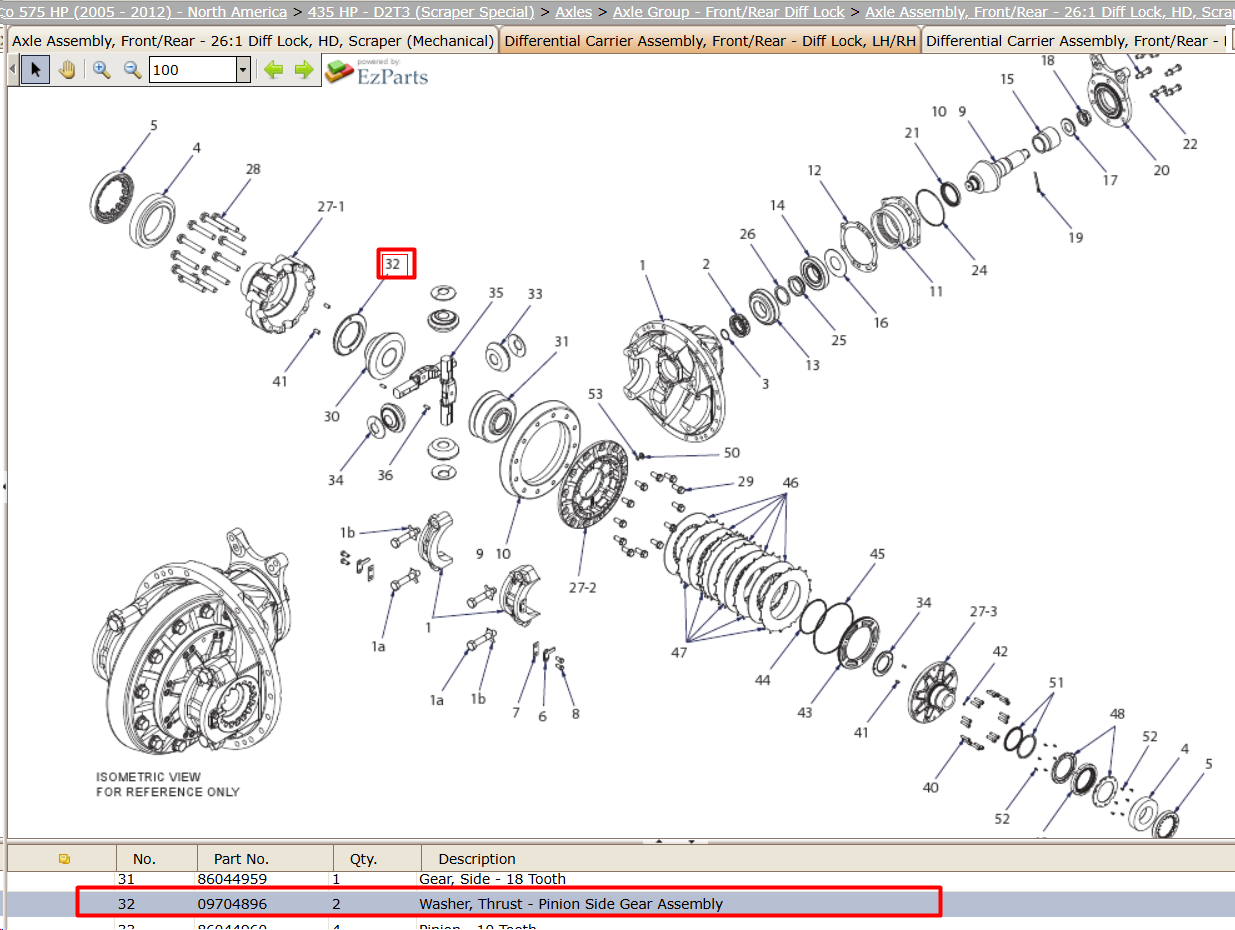Click callout 30 on the diagram
This screenshot has width=1235, height=930.
point(331,416)
